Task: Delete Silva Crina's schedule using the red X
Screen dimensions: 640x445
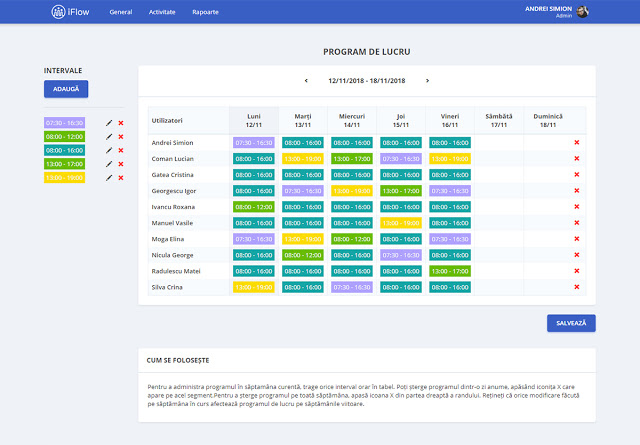Action: 577,287
